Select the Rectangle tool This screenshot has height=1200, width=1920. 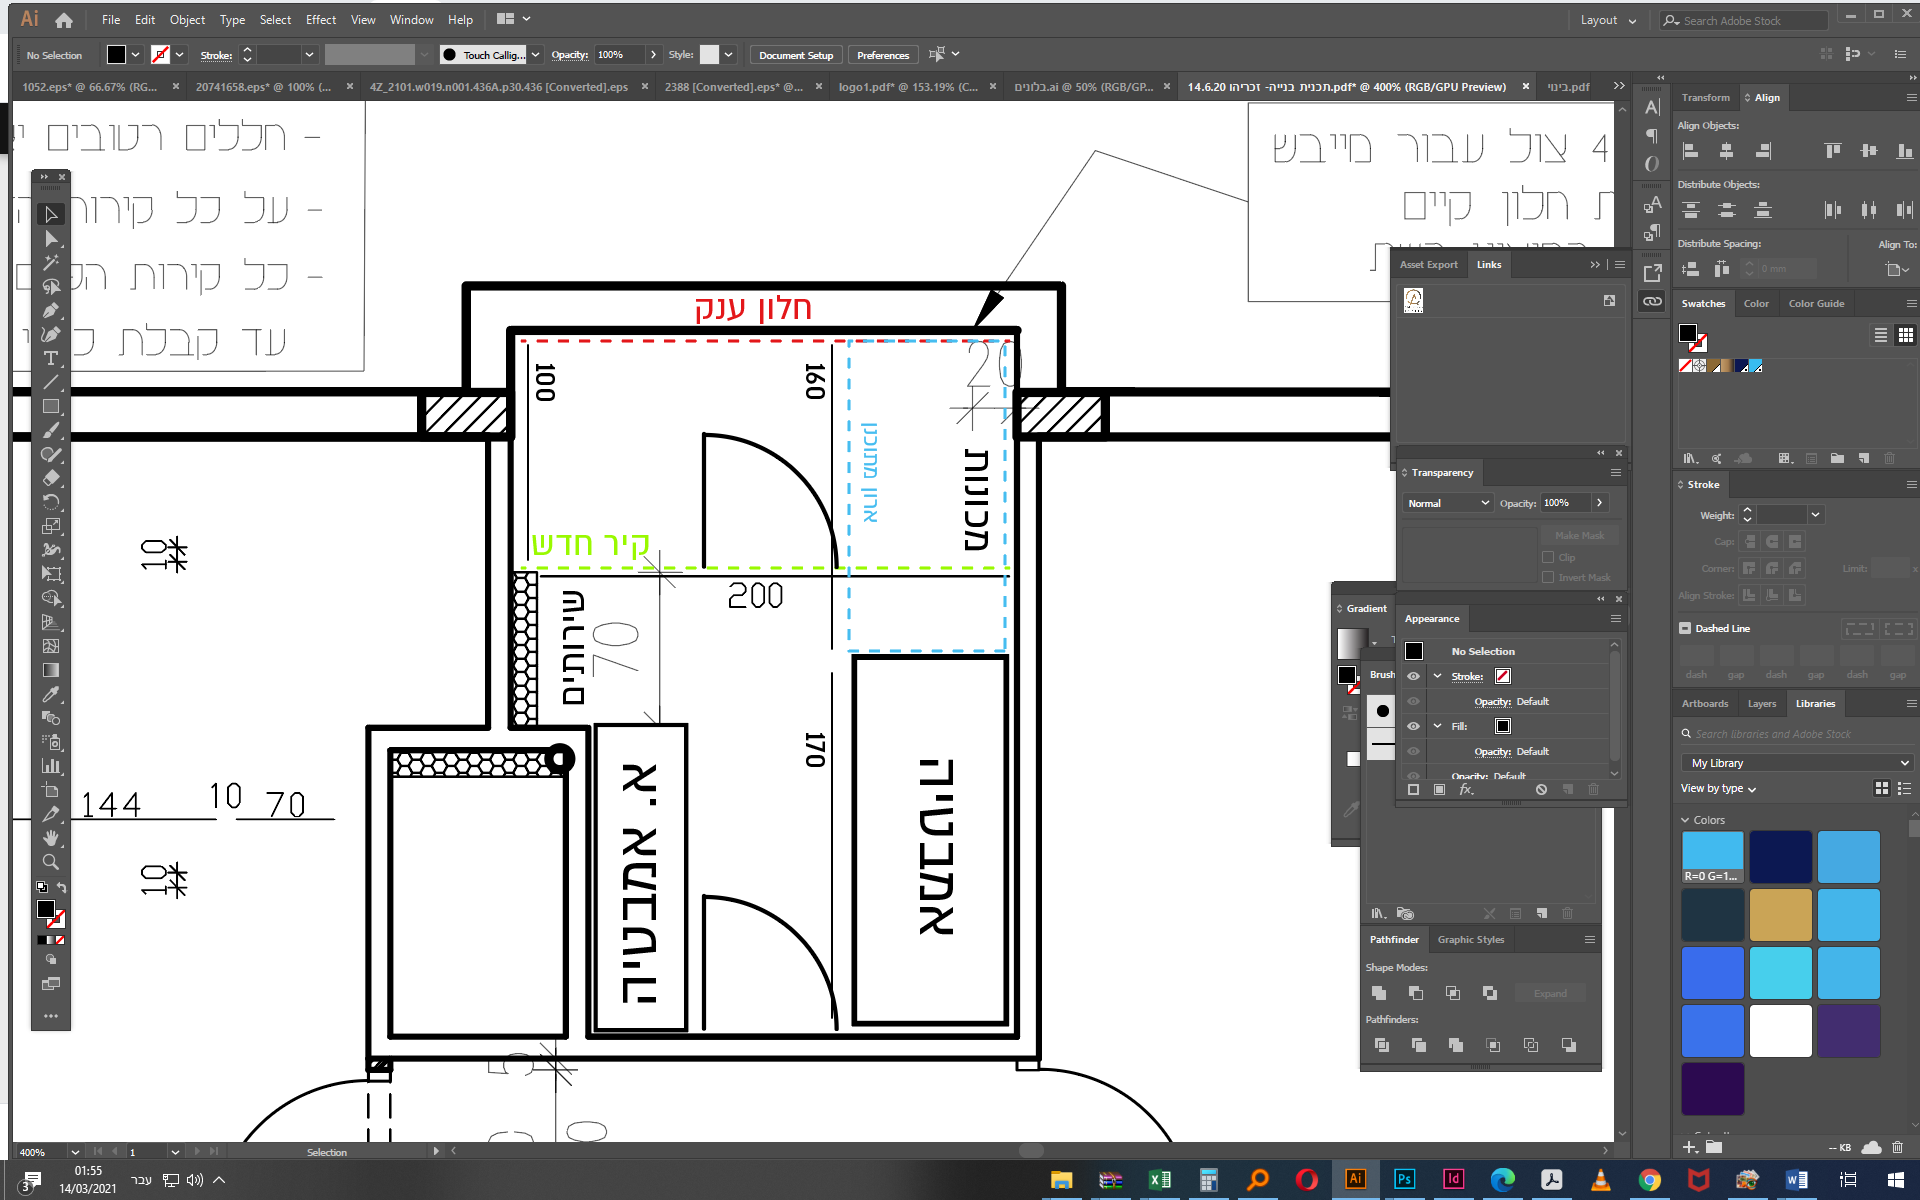(51, 406)
